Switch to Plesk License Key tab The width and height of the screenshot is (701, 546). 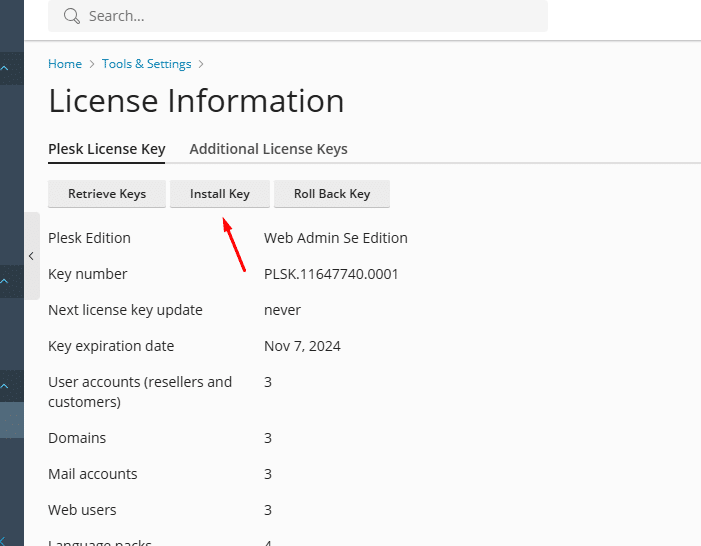click(x=107, y=149)
